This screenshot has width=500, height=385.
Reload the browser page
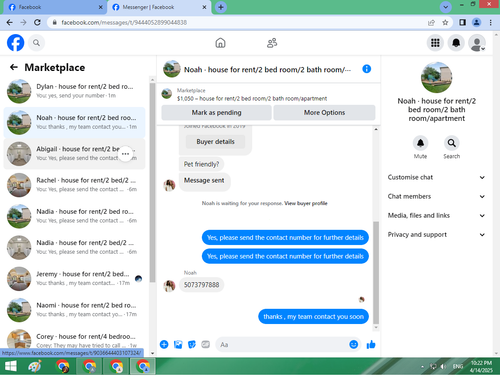click(x=37, y=22)
